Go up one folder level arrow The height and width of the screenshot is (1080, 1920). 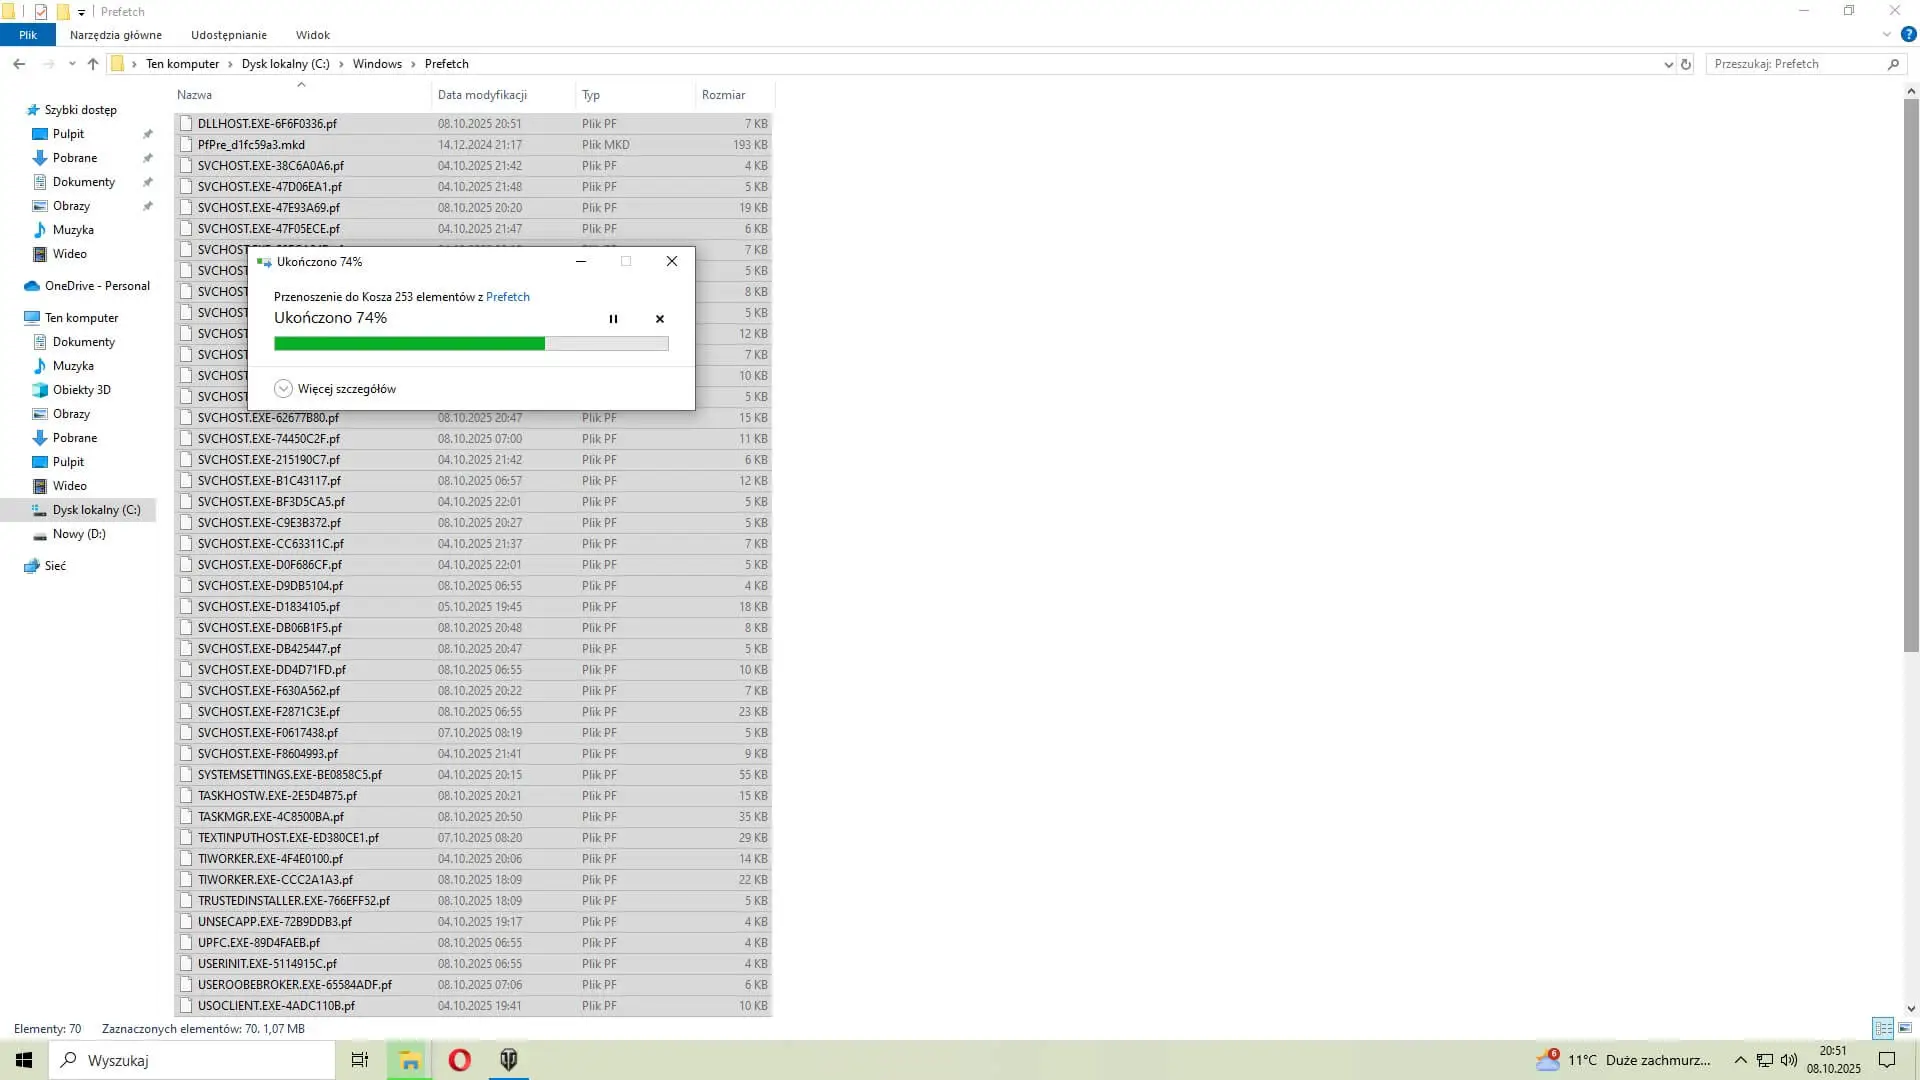(93, 64)
